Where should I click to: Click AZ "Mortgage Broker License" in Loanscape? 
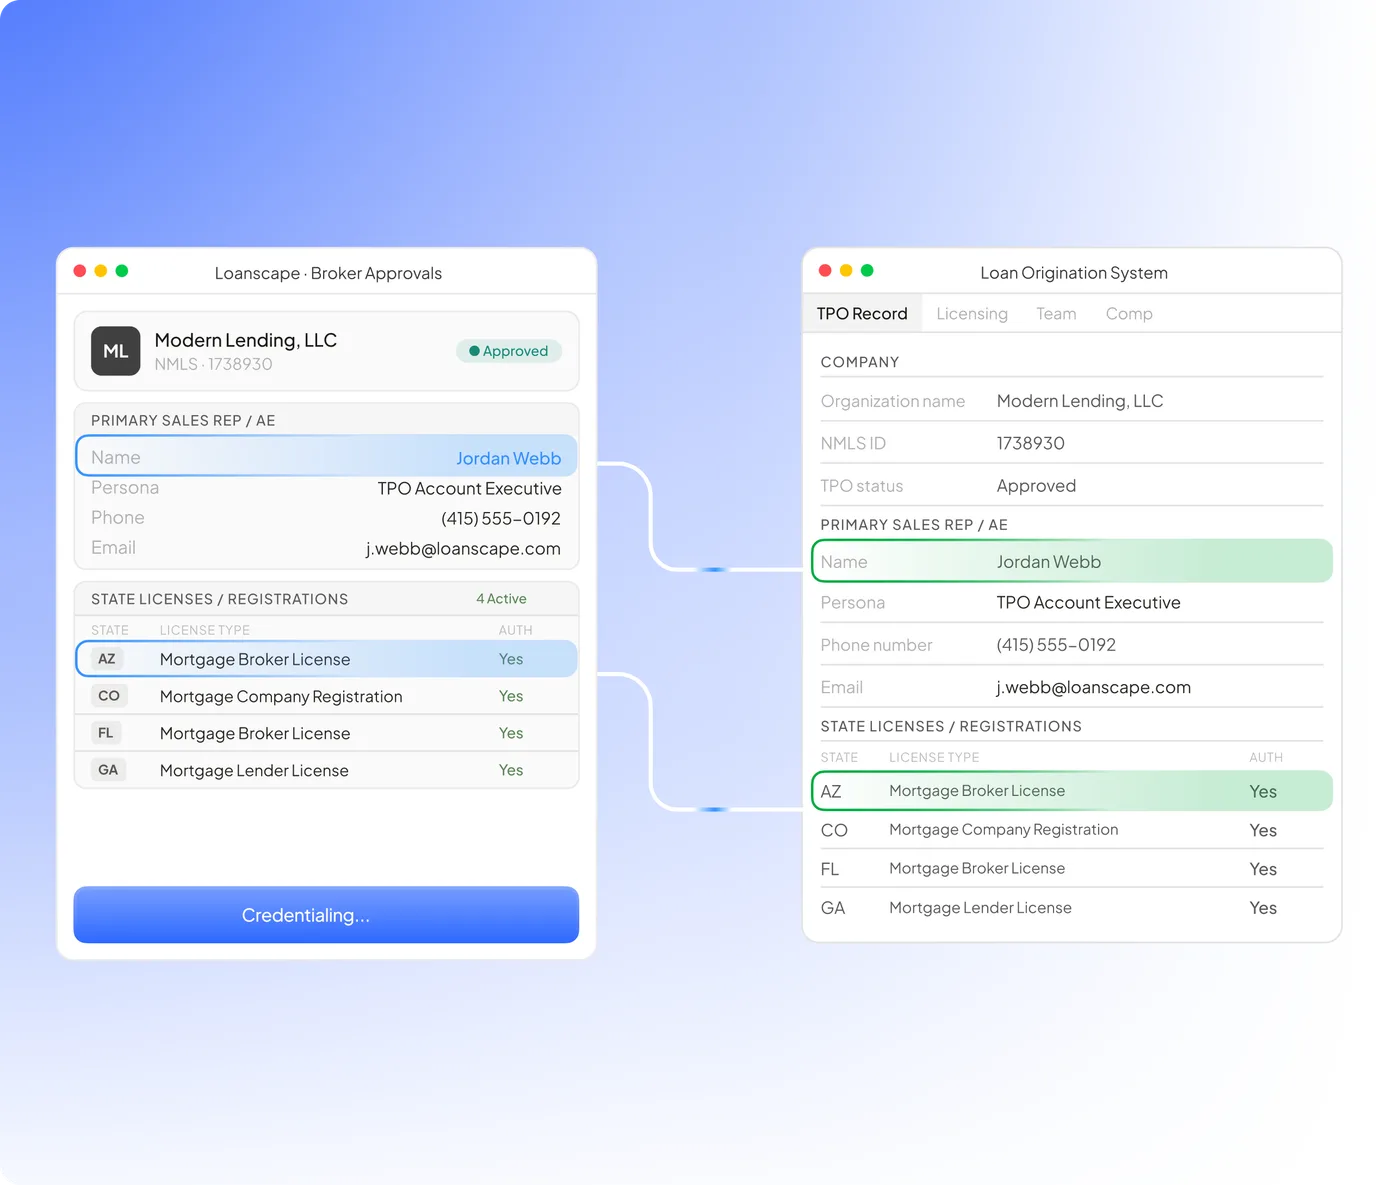click(x=255, y=659)
